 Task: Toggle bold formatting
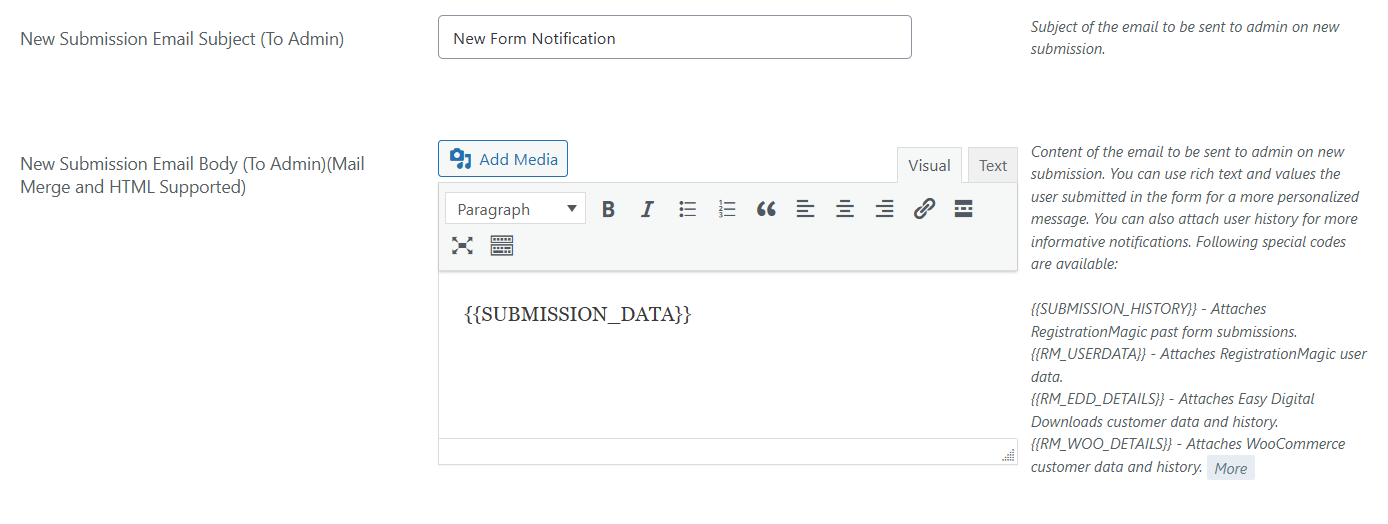[608, 209]
